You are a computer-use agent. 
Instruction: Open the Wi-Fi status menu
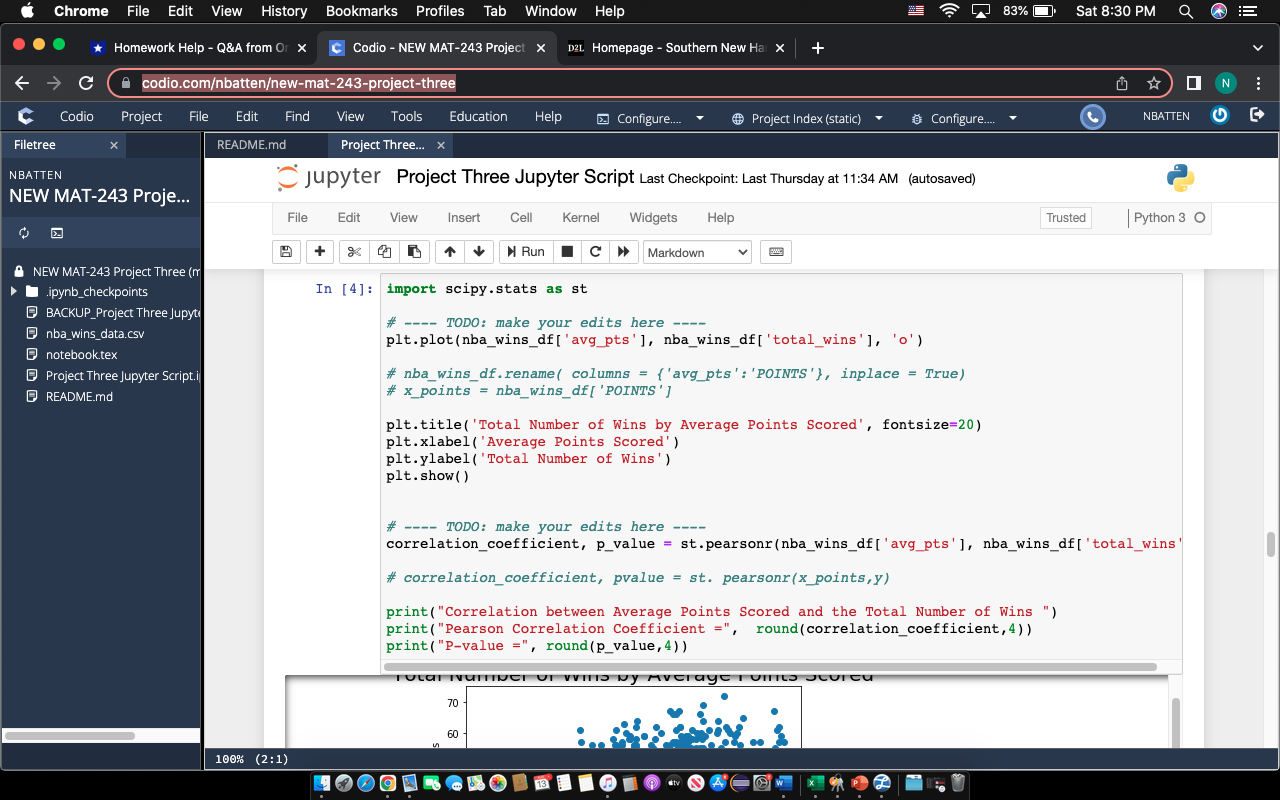(948, 11)
